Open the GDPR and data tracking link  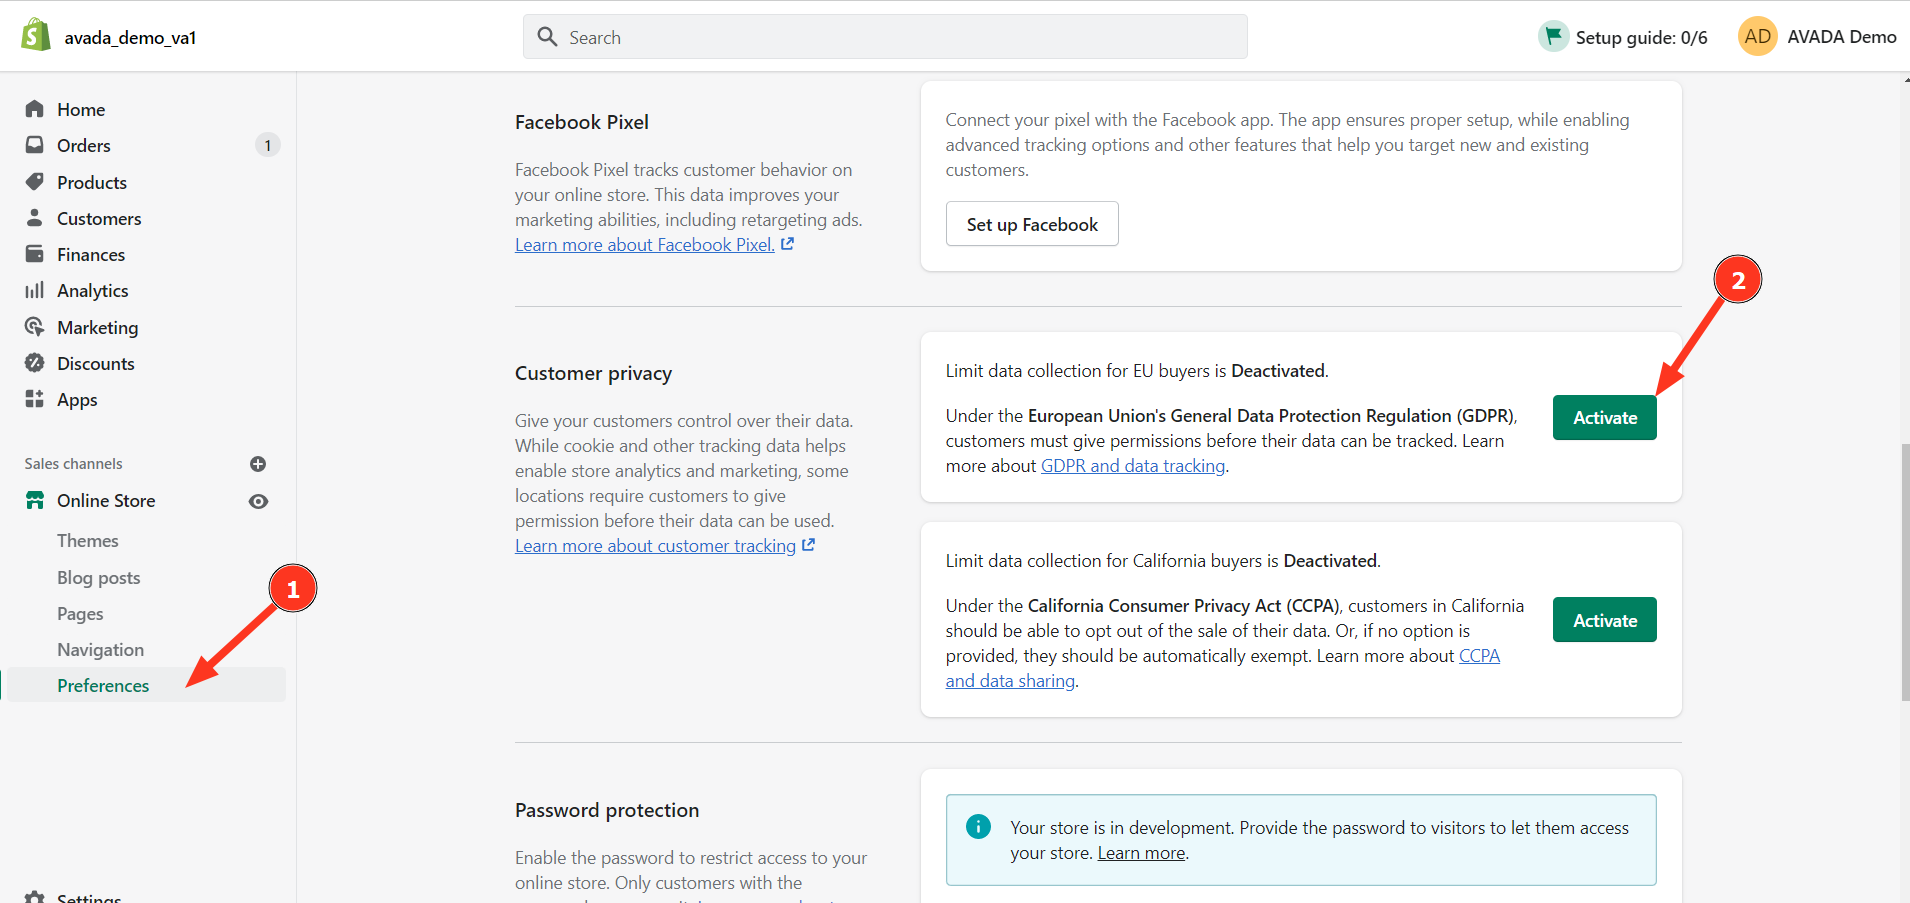tap(1133, 466)
